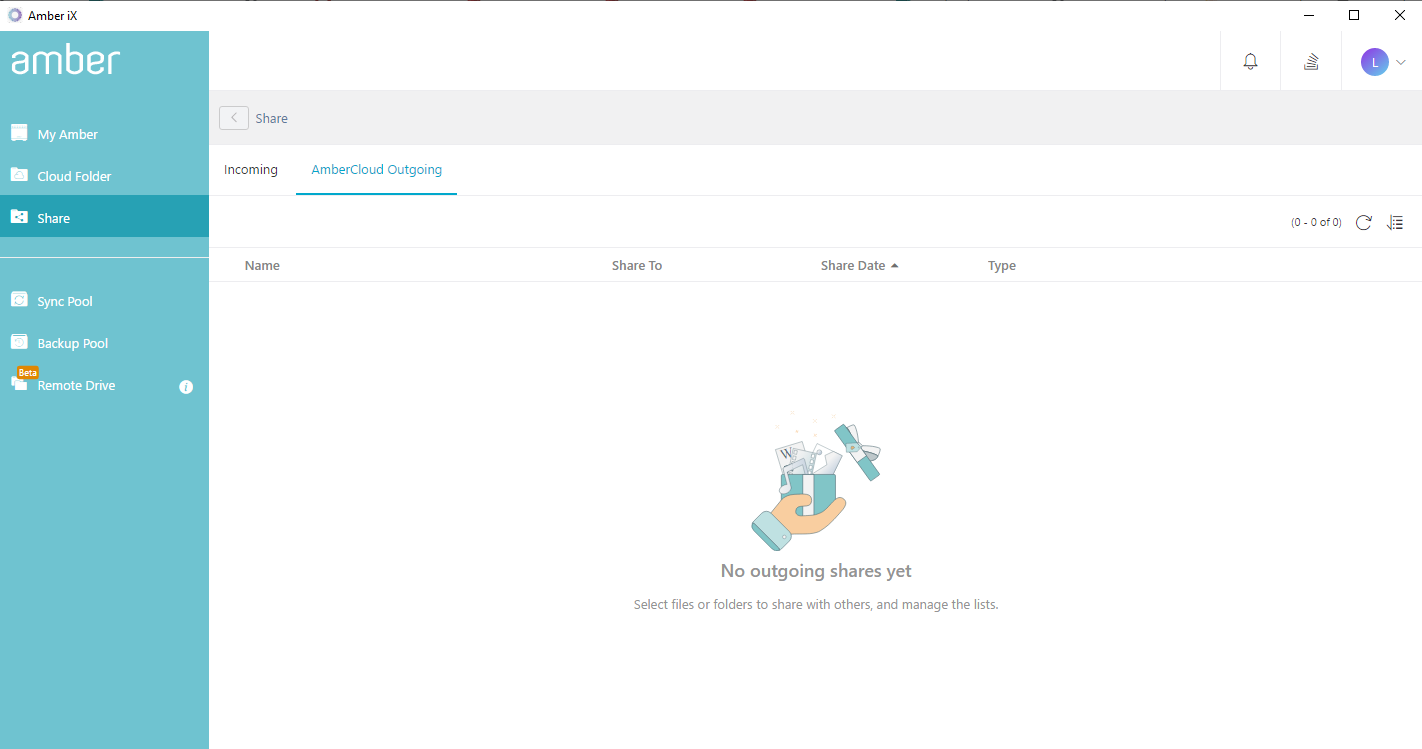Click the Sync Pool icon
1422x749 pixels.
point(19,300)
